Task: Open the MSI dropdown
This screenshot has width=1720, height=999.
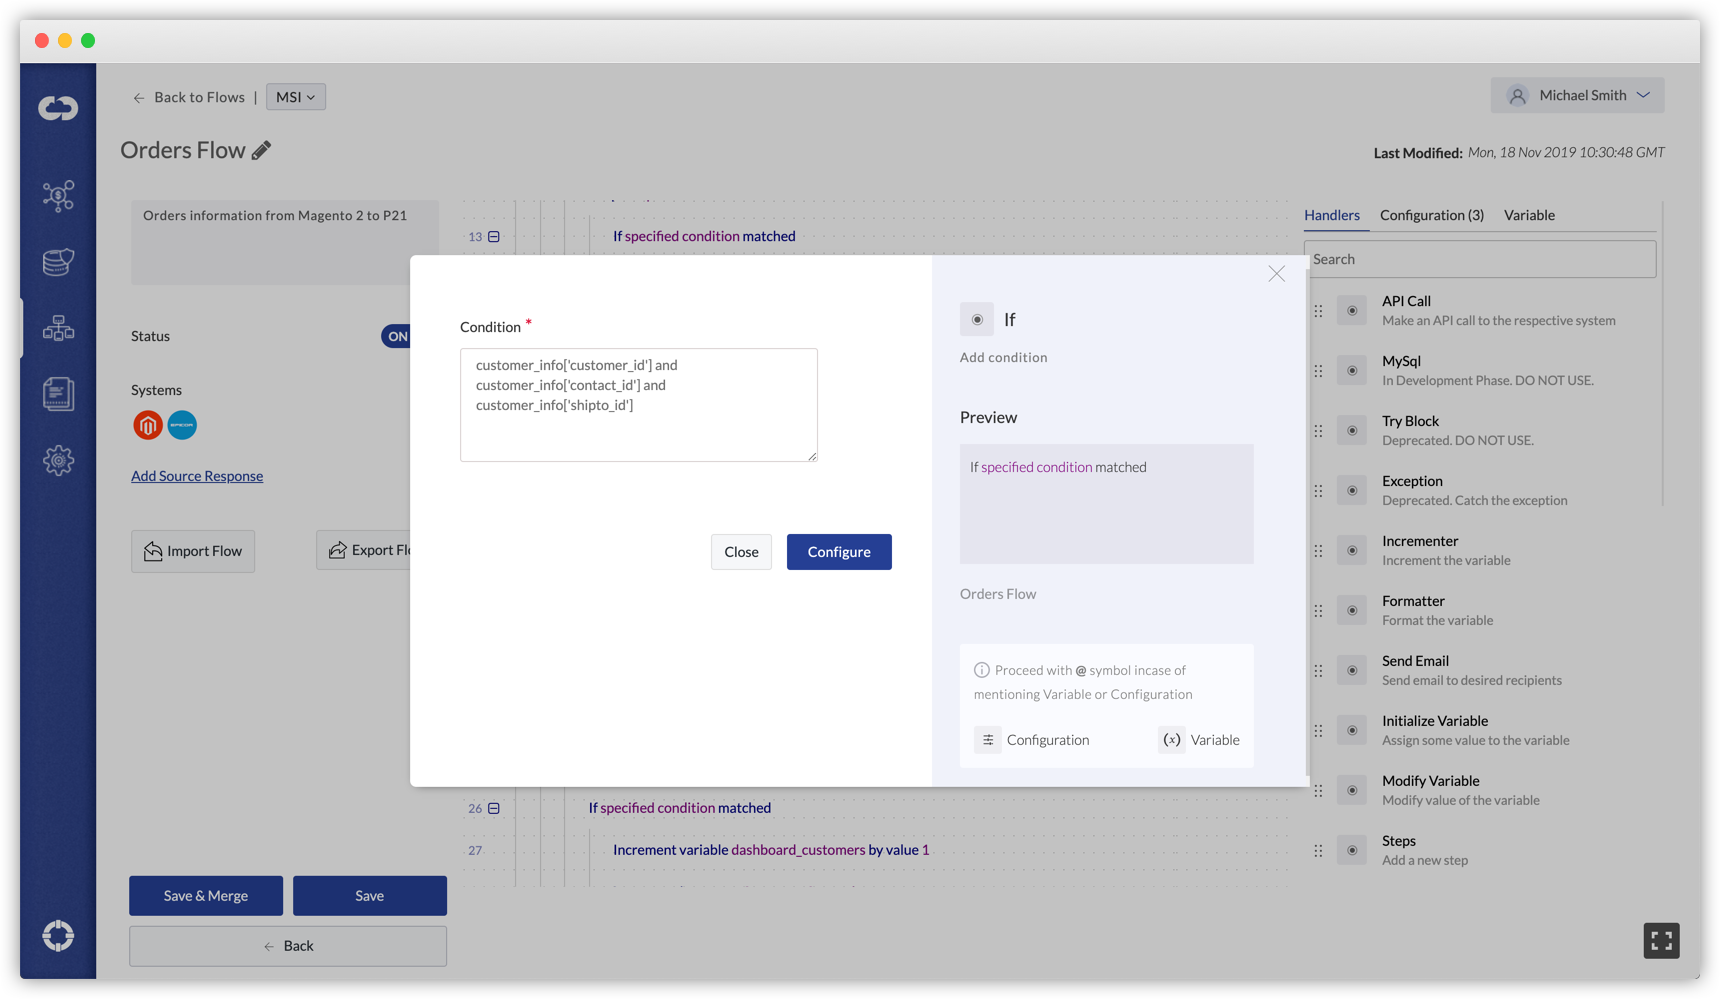Action: (x=296, y=97)
